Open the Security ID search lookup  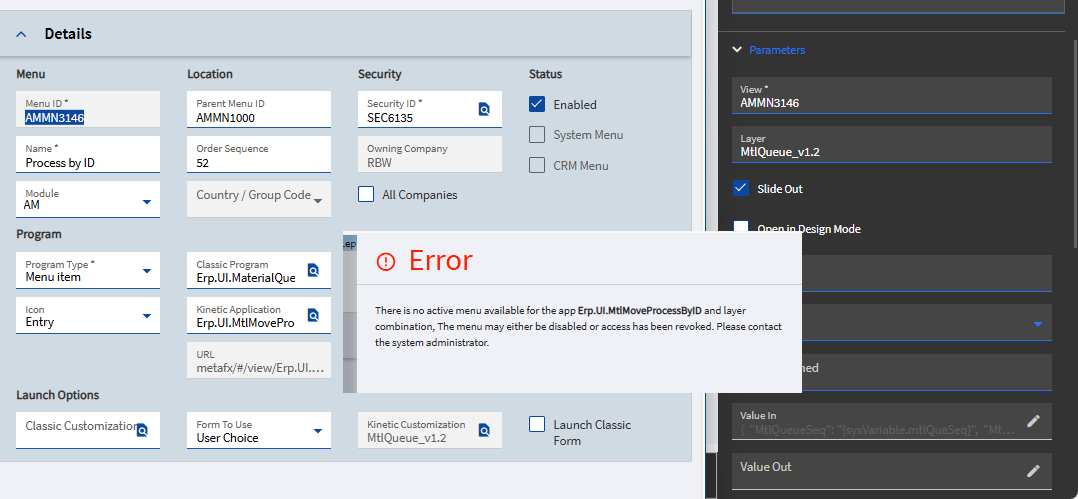484,109
